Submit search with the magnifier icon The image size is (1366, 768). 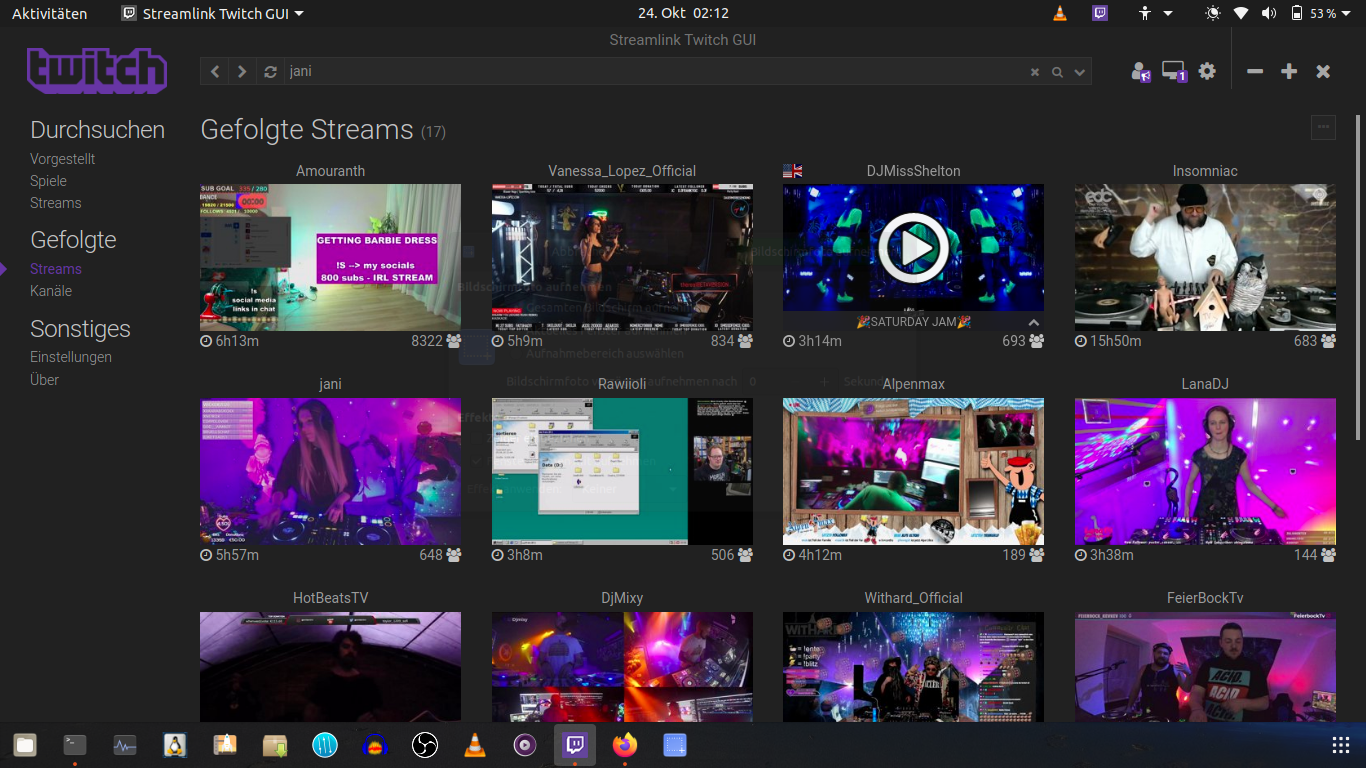pyautogui.click(x=1057, y=72)
